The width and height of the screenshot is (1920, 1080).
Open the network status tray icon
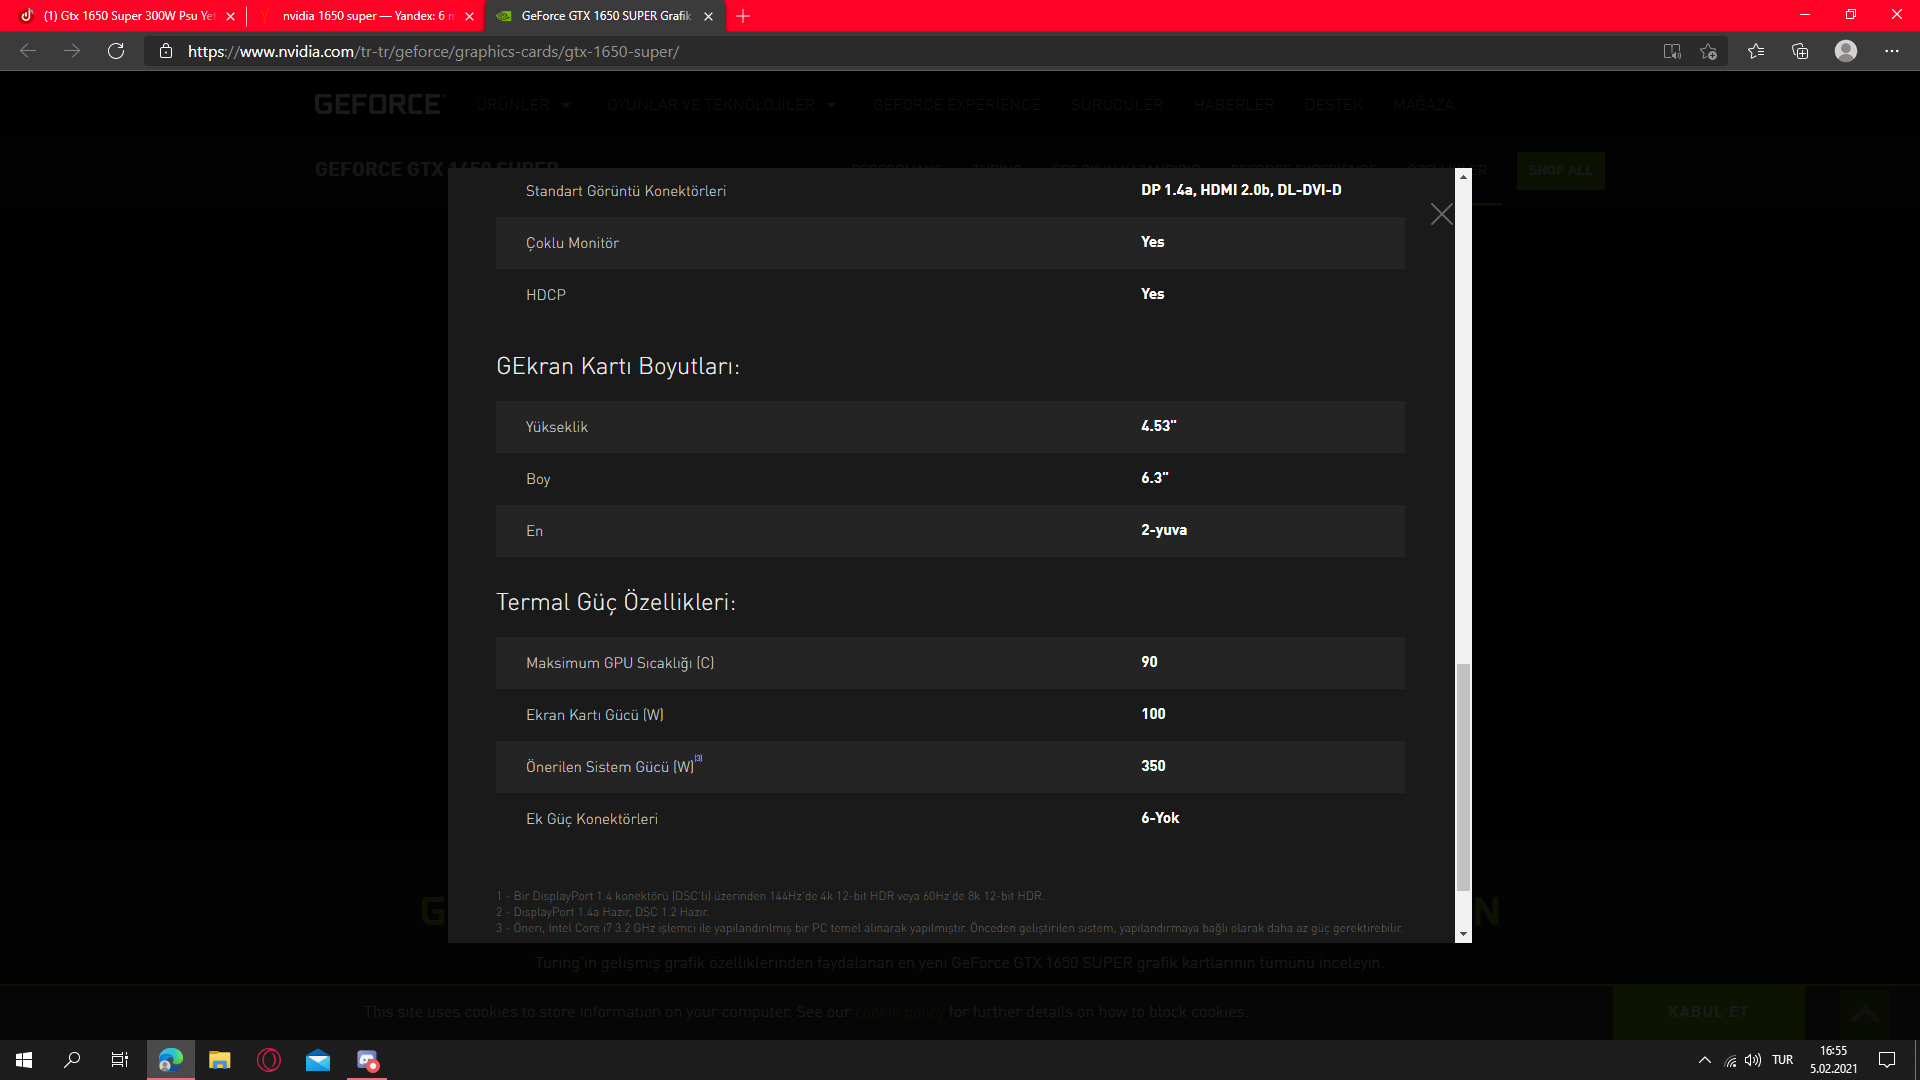1730,1060
